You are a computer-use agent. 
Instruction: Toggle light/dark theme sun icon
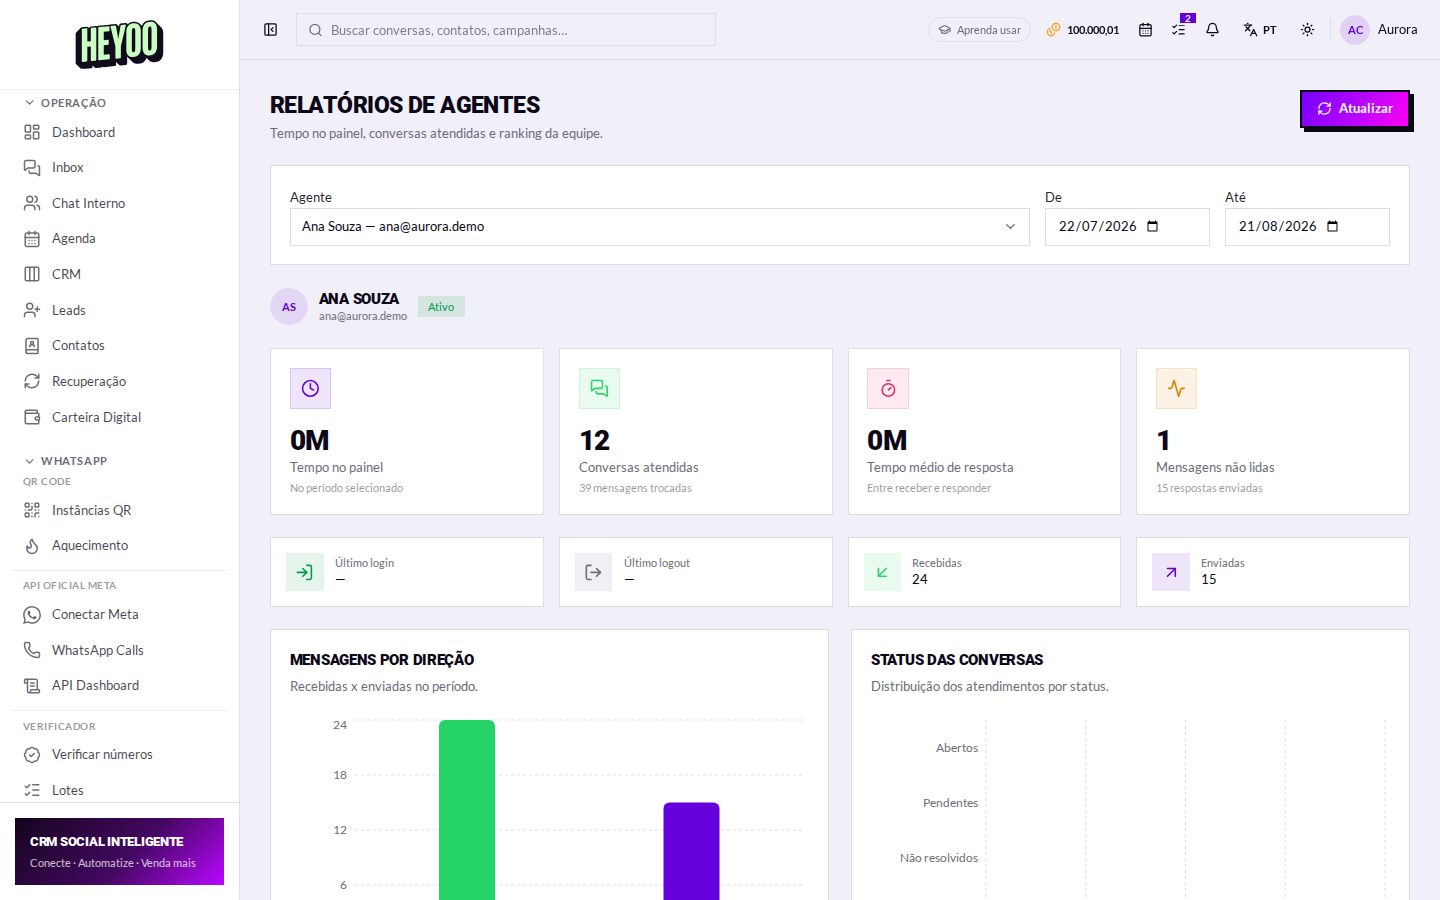pyautogui.click(x=1307, y=30)
